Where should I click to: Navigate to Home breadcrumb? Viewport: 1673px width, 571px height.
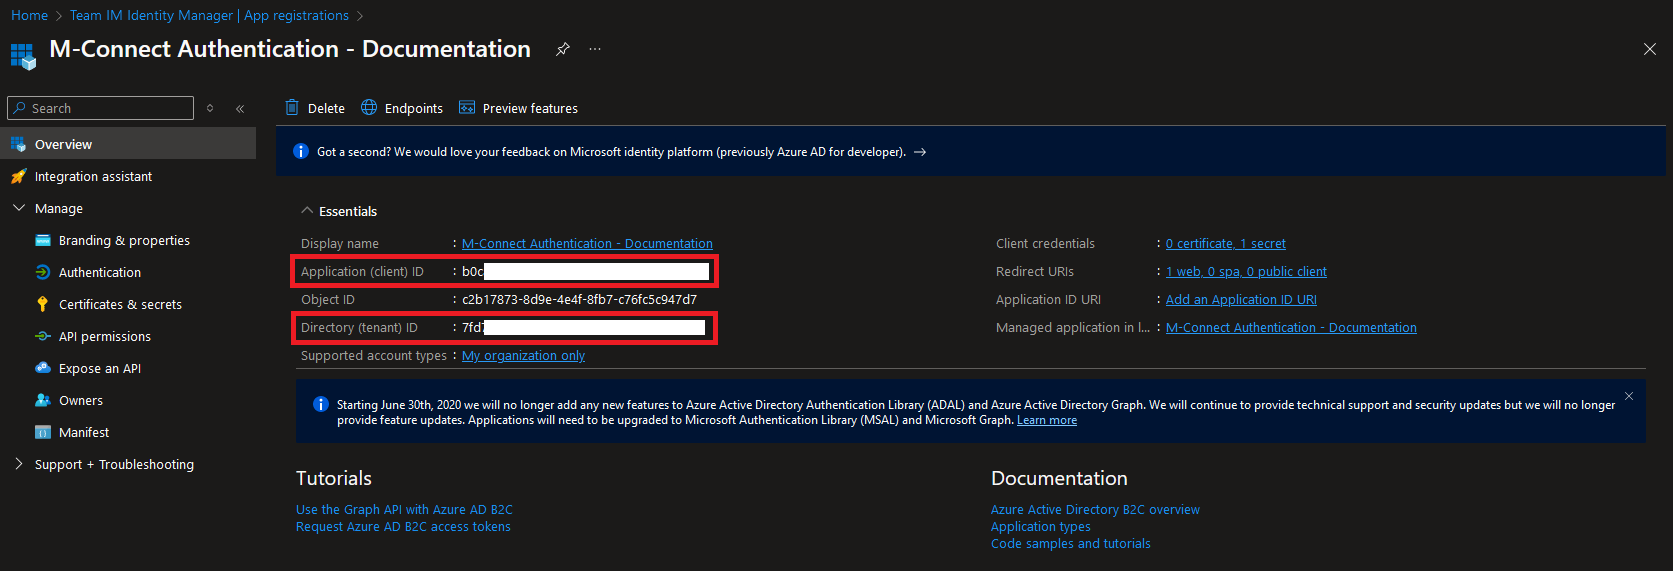point(29,15)
